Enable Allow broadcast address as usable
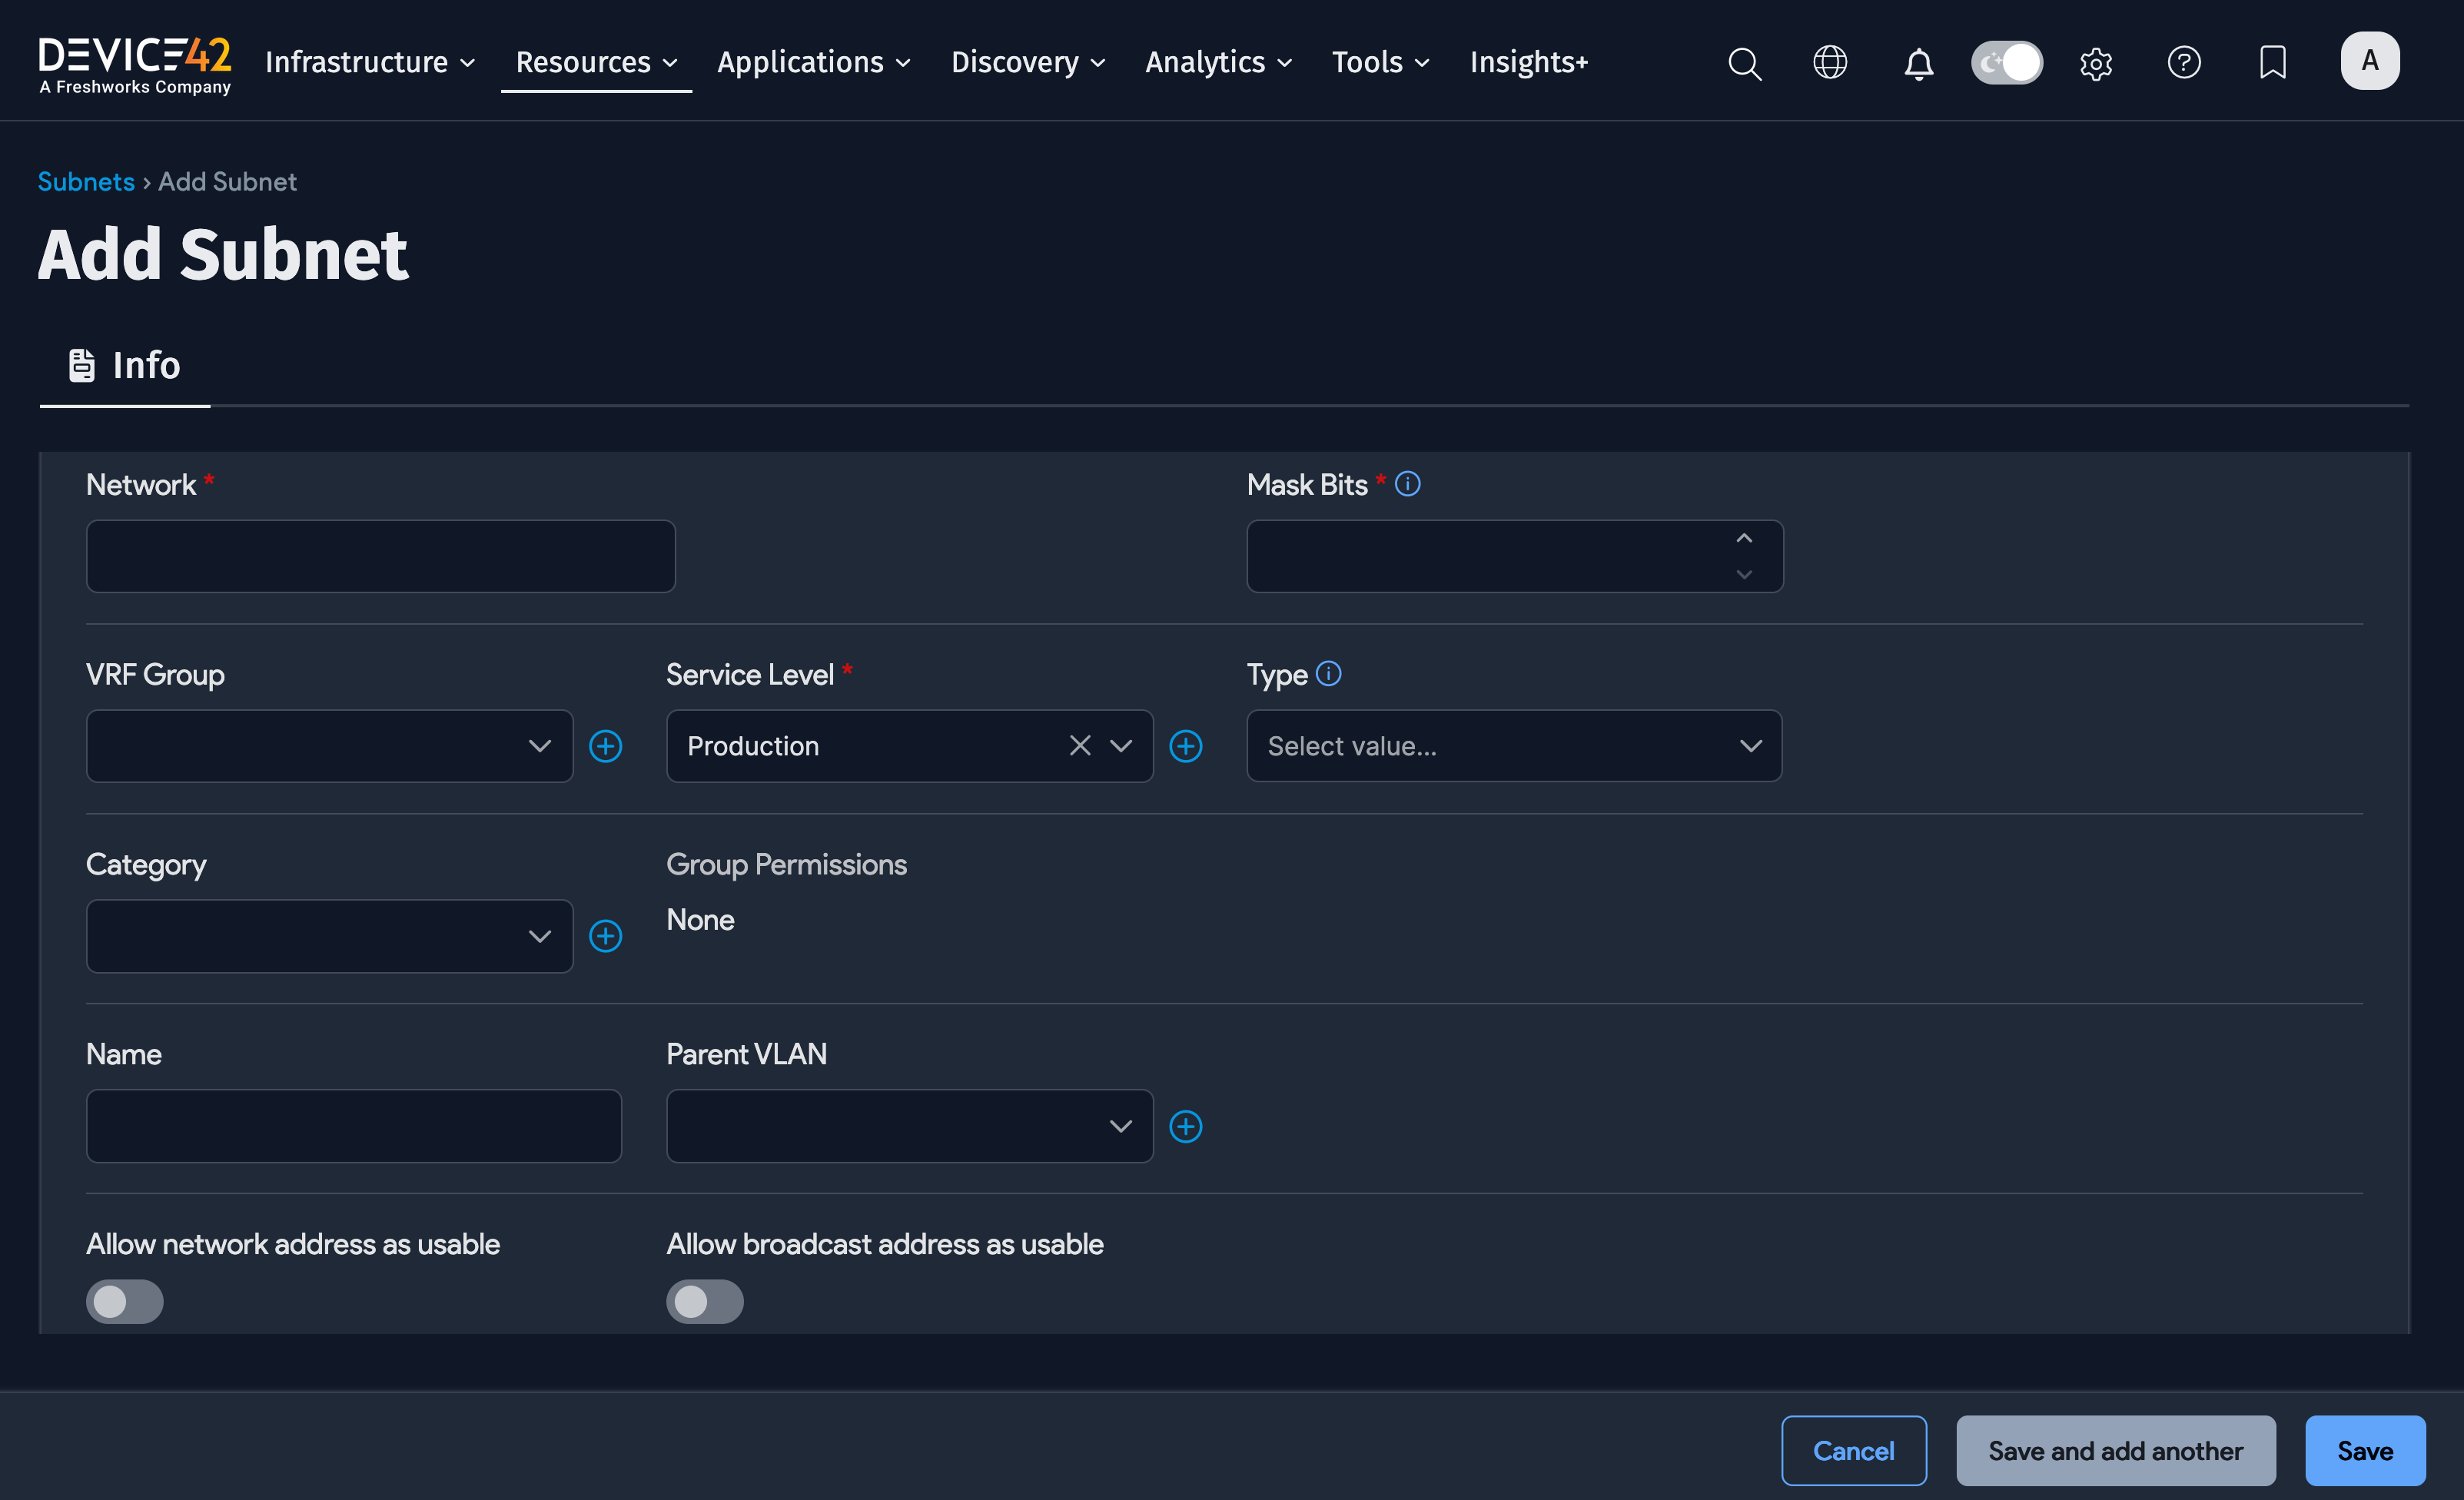The width and height of the screenshot is (2464, 1500). pos(705,1301)
